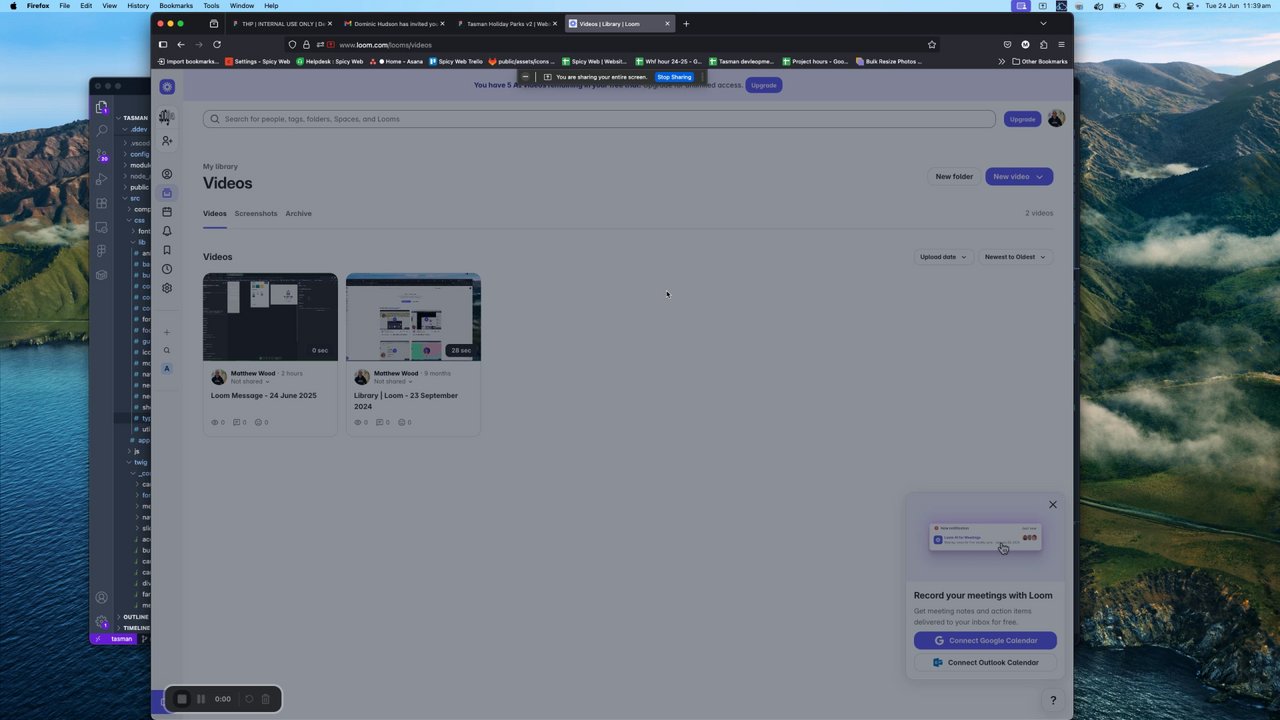Switch to the Videos tab
1280x720 pixels.
(x=215, y=213)
